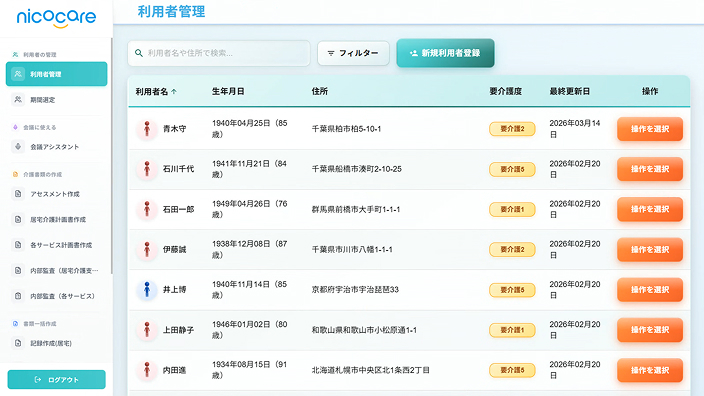Click address 北海道札幌市中央区北1条西2丁目
Viewport: 704px width, 396px height.
tap(371, 370)
